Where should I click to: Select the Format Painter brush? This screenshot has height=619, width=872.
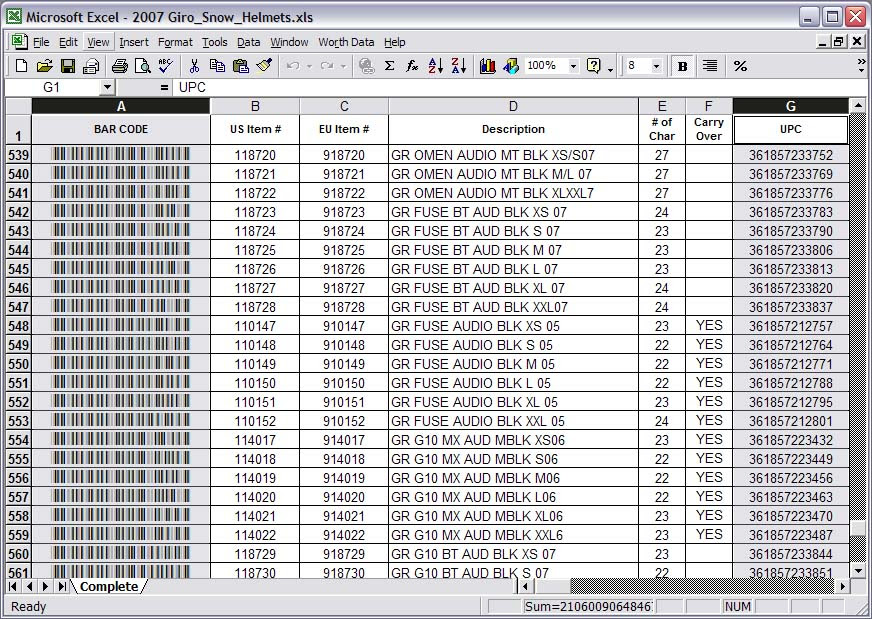coord(264,66)
